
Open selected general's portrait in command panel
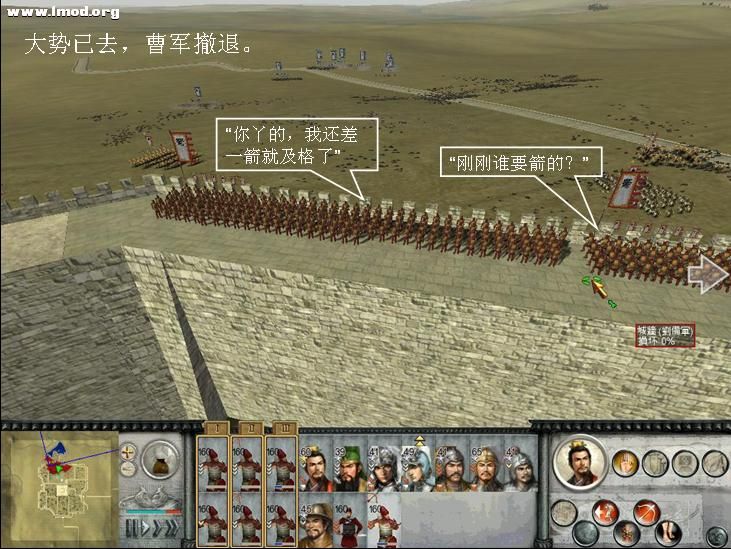580,463
